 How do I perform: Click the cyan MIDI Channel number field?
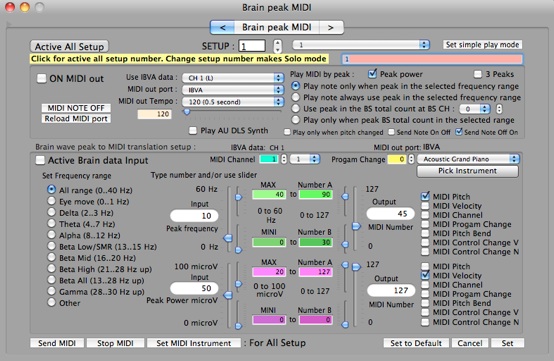pos(269,159)
